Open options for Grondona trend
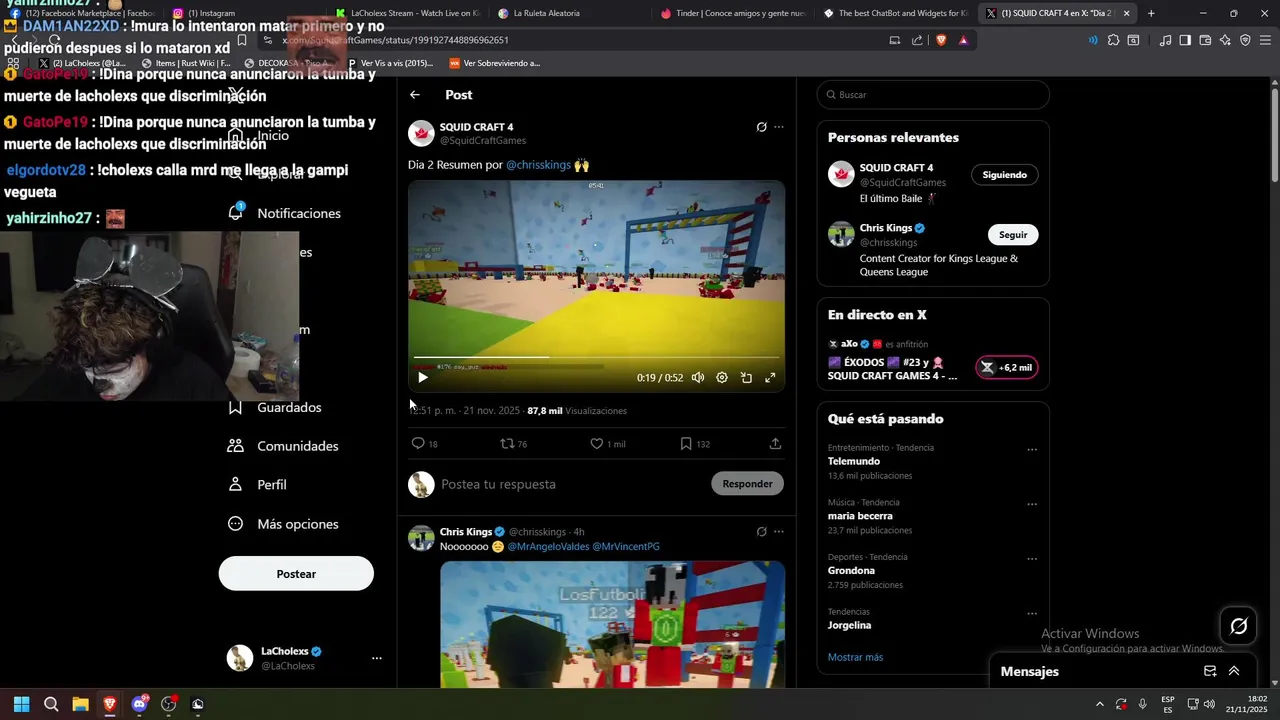 pyautogui.click(x=1032, y=559)
